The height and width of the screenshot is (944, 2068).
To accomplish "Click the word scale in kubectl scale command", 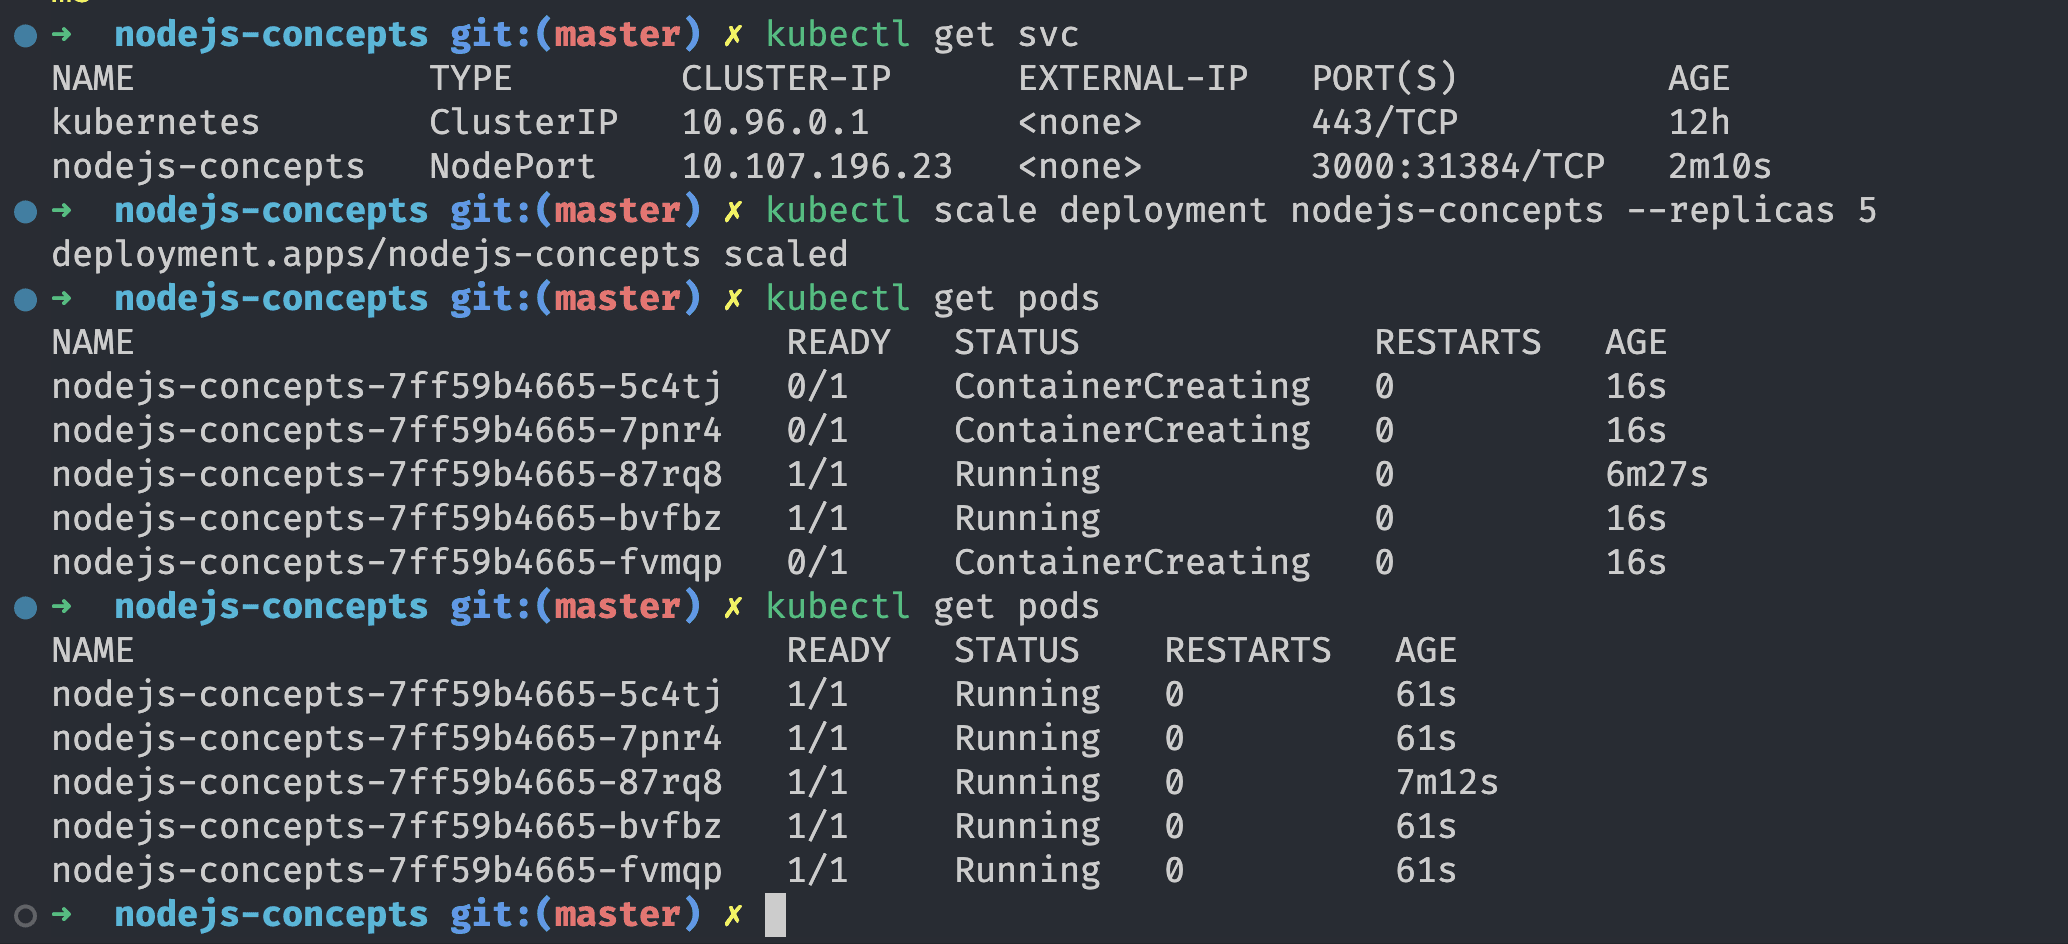I will point(986,210).
